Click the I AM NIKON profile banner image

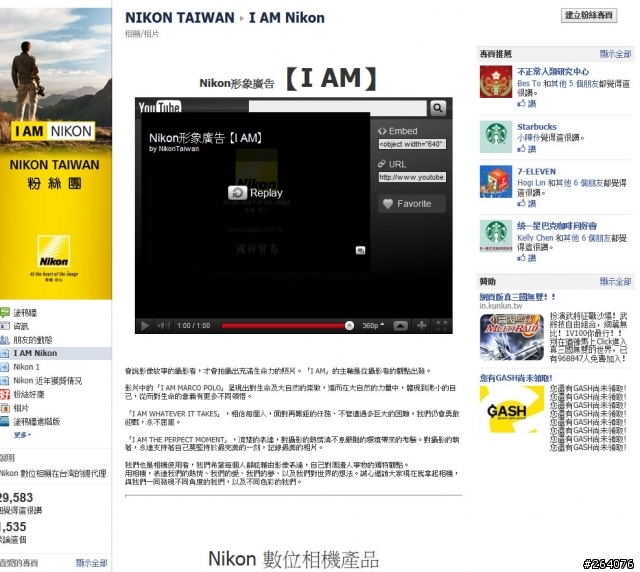pos(56,153)
